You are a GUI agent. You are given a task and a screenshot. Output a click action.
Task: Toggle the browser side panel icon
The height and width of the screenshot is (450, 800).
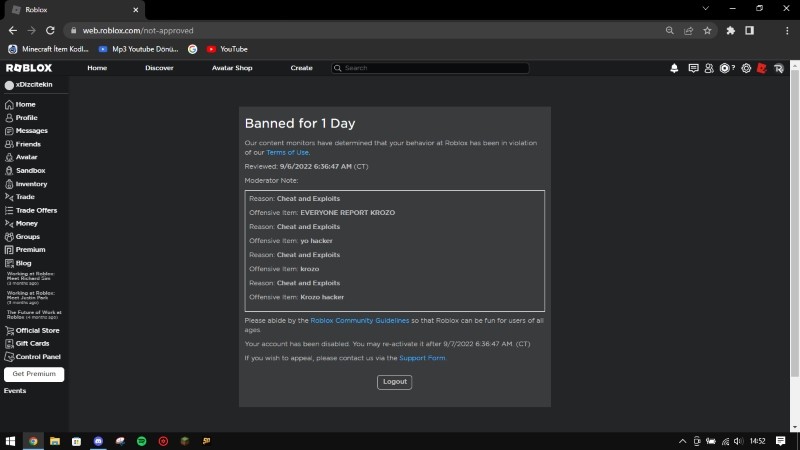pos(749,31)
